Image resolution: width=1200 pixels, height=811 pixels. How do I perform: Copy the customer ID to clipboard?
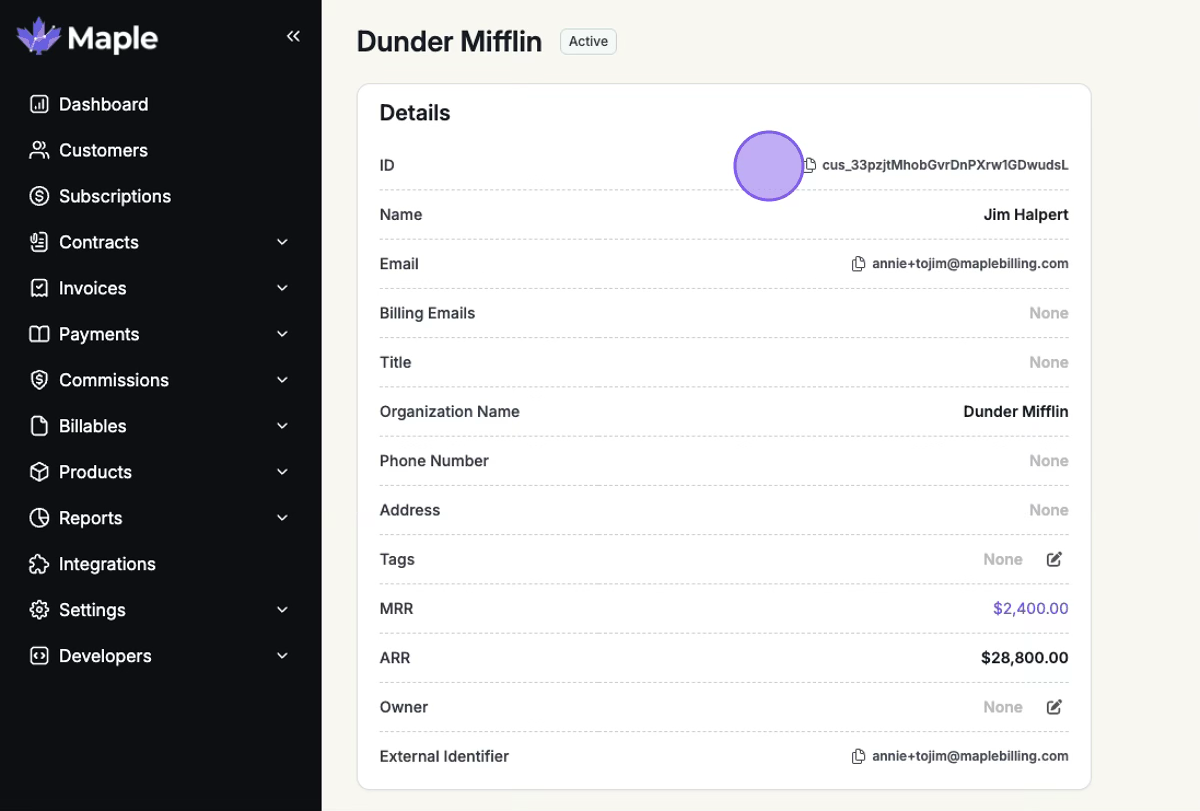[x=810, y=165]
